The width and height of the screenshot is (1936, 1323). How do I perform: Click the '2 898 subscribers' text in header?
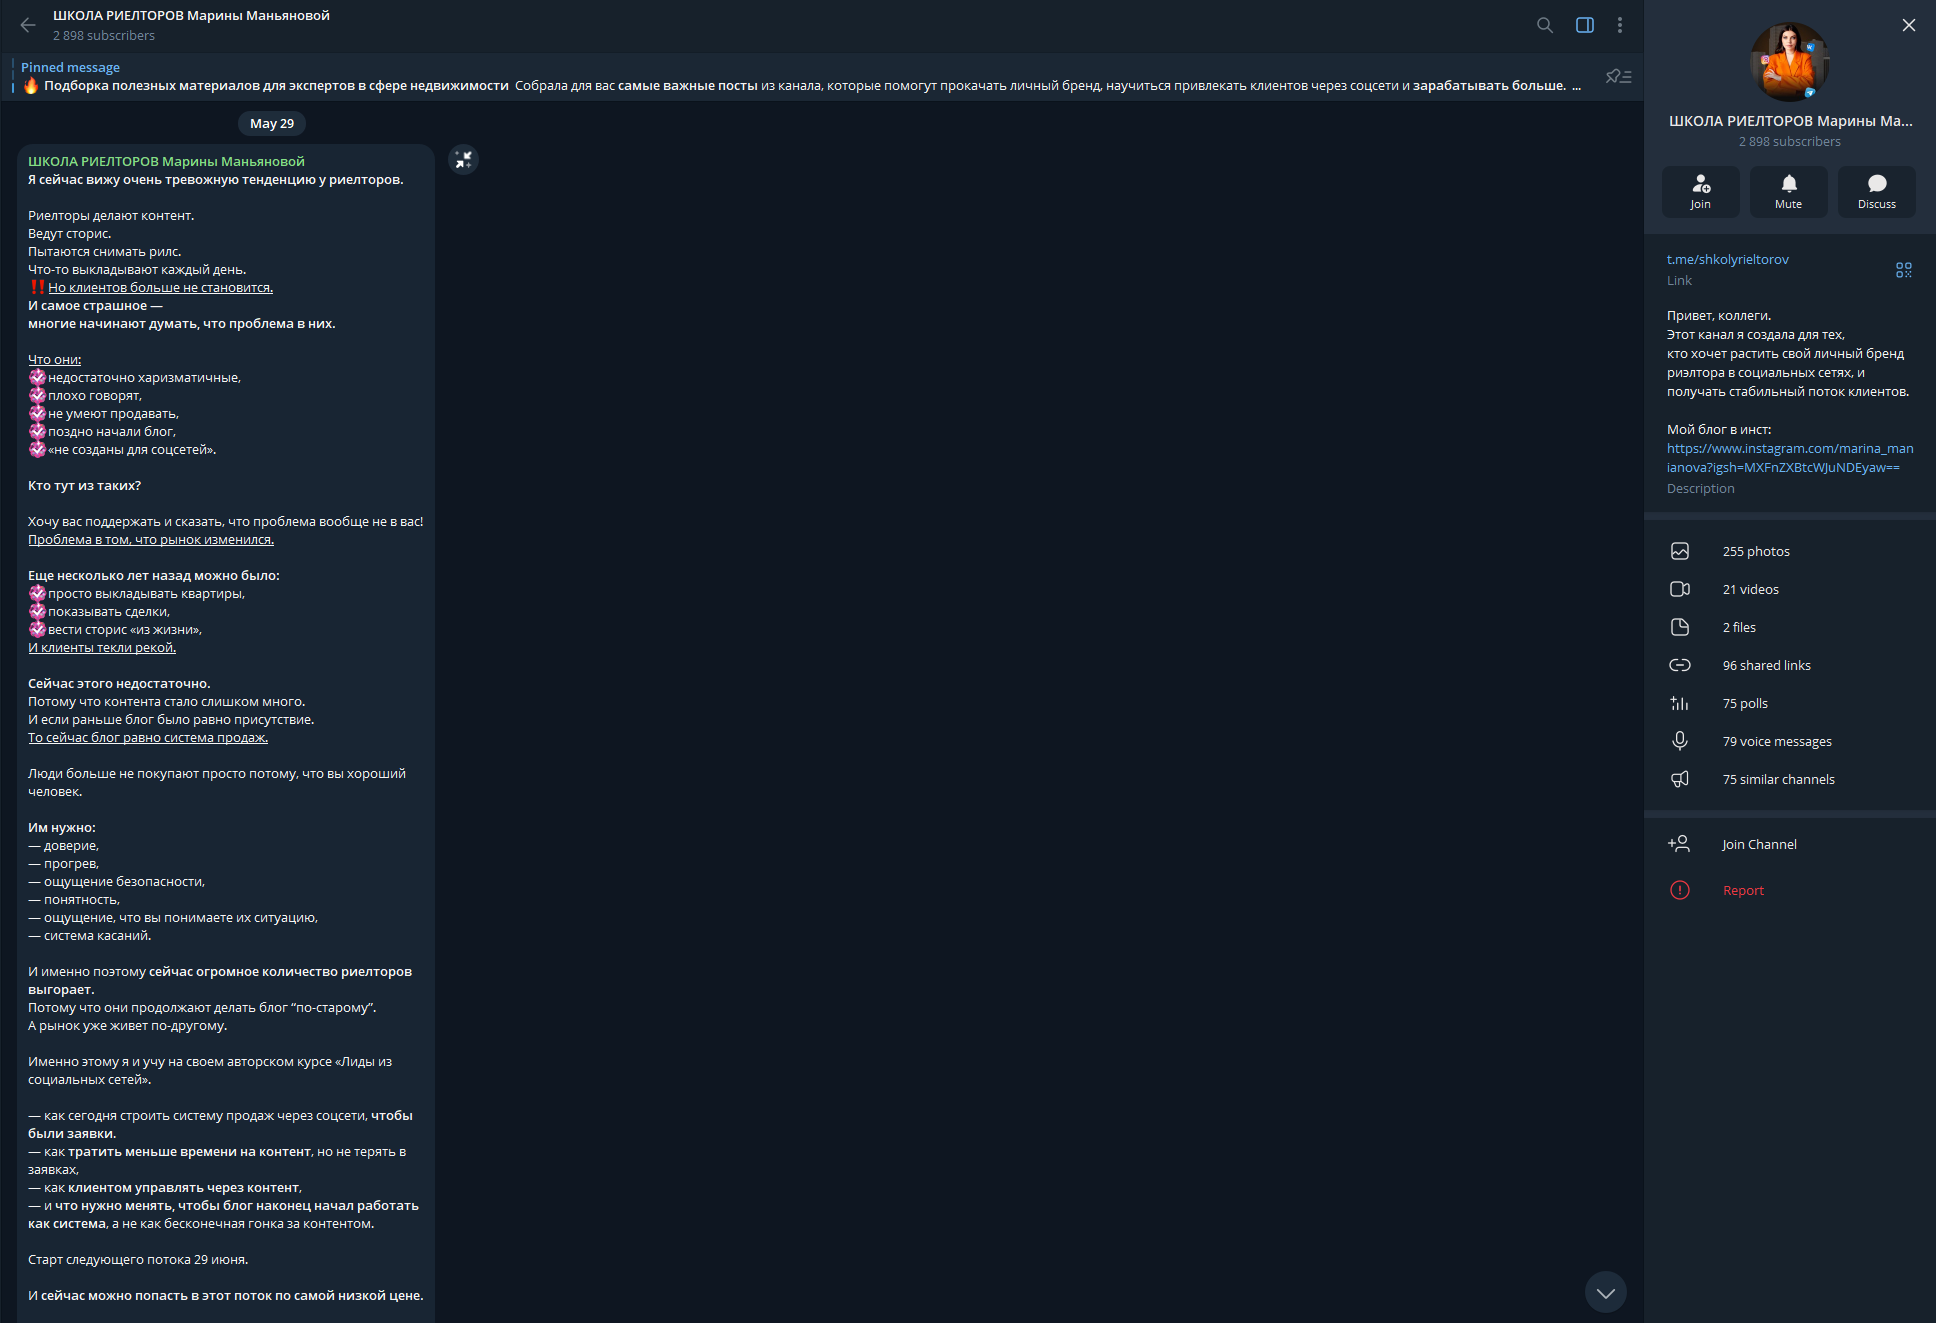104,36
